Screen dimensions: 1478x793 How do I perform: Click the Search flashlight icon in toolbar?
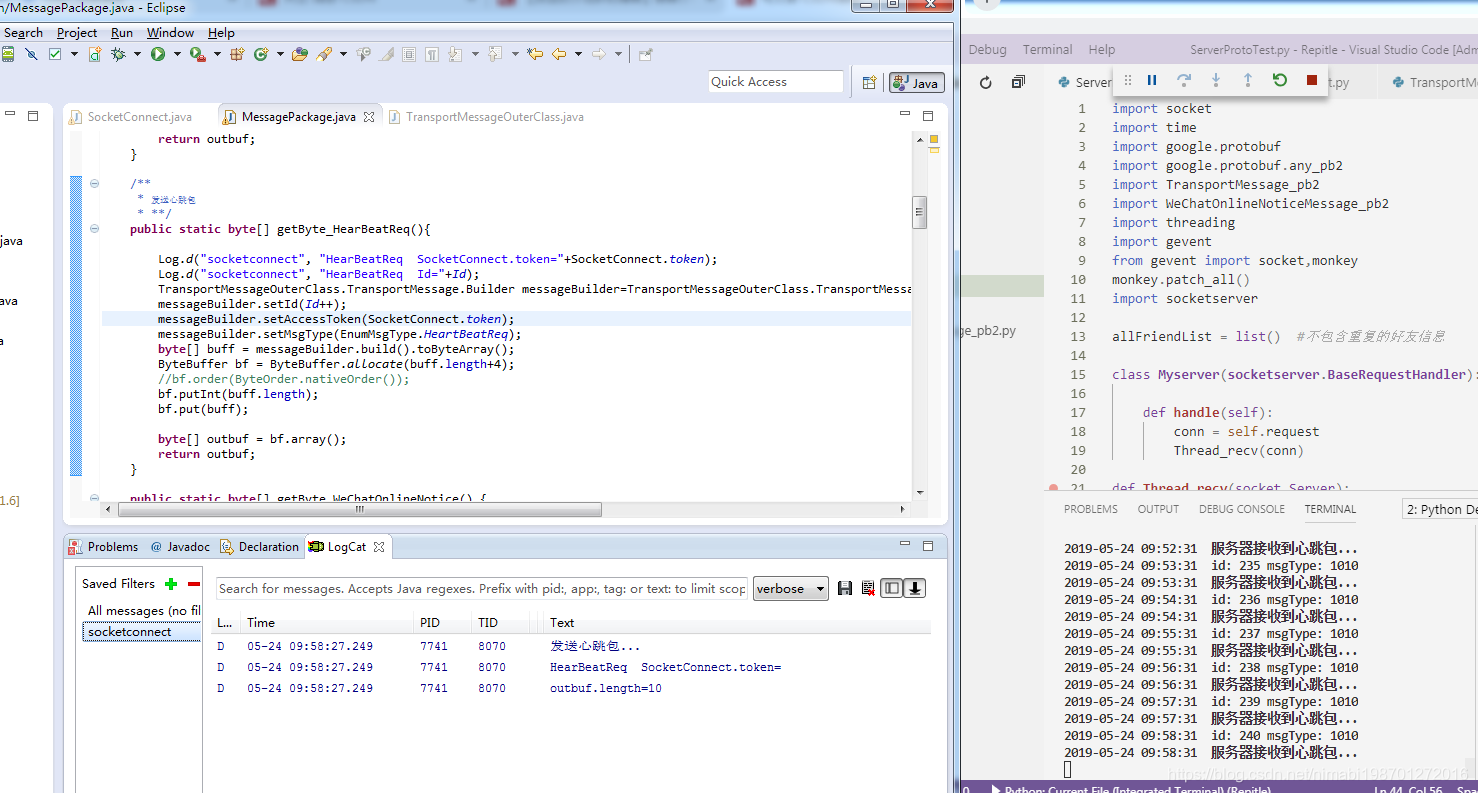(323, 54)
